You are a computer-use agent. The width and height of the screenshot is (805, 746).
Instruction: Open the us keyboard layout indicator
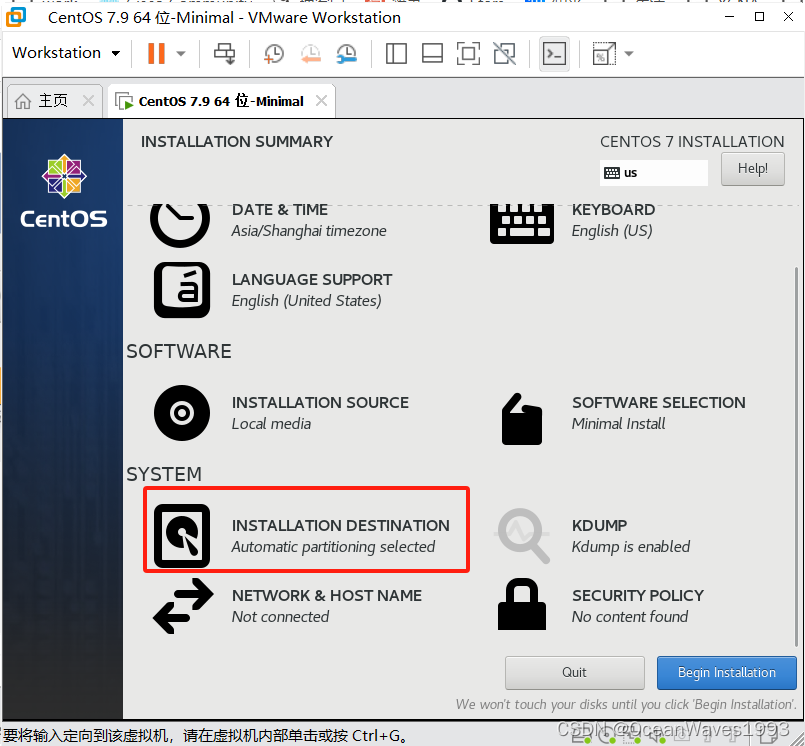pyautogui.click(x=654, y=173)
